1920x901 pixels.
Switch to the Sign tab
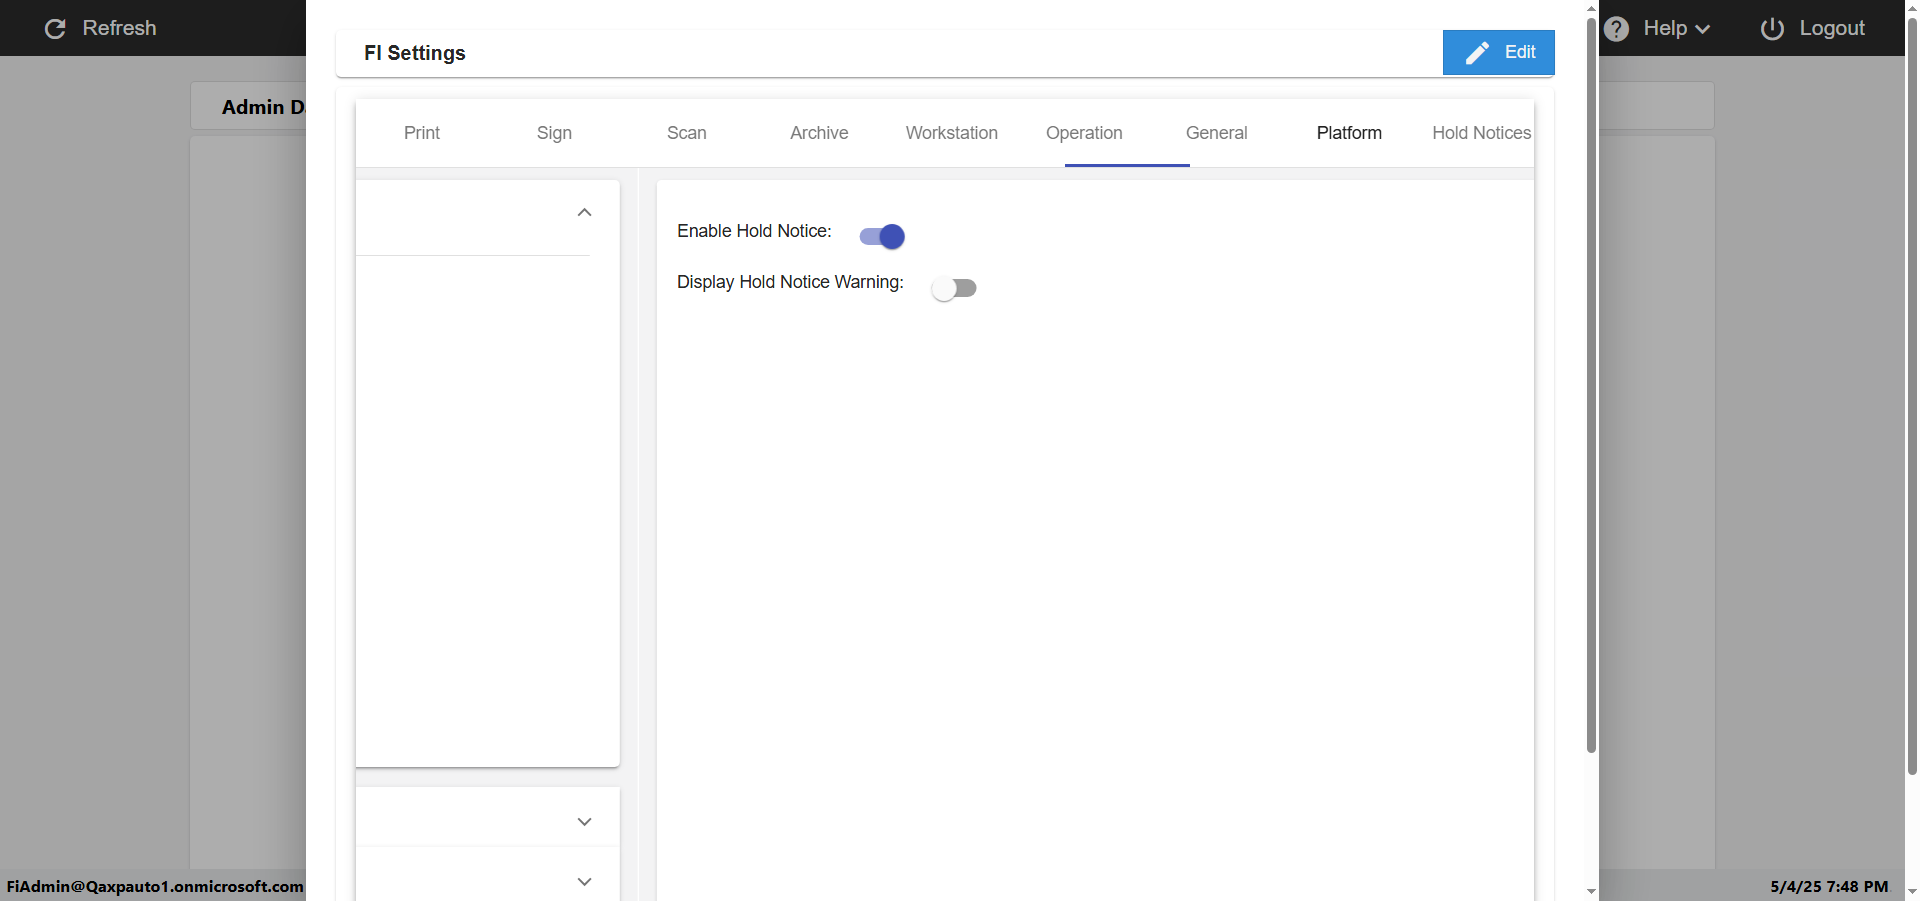554,133
